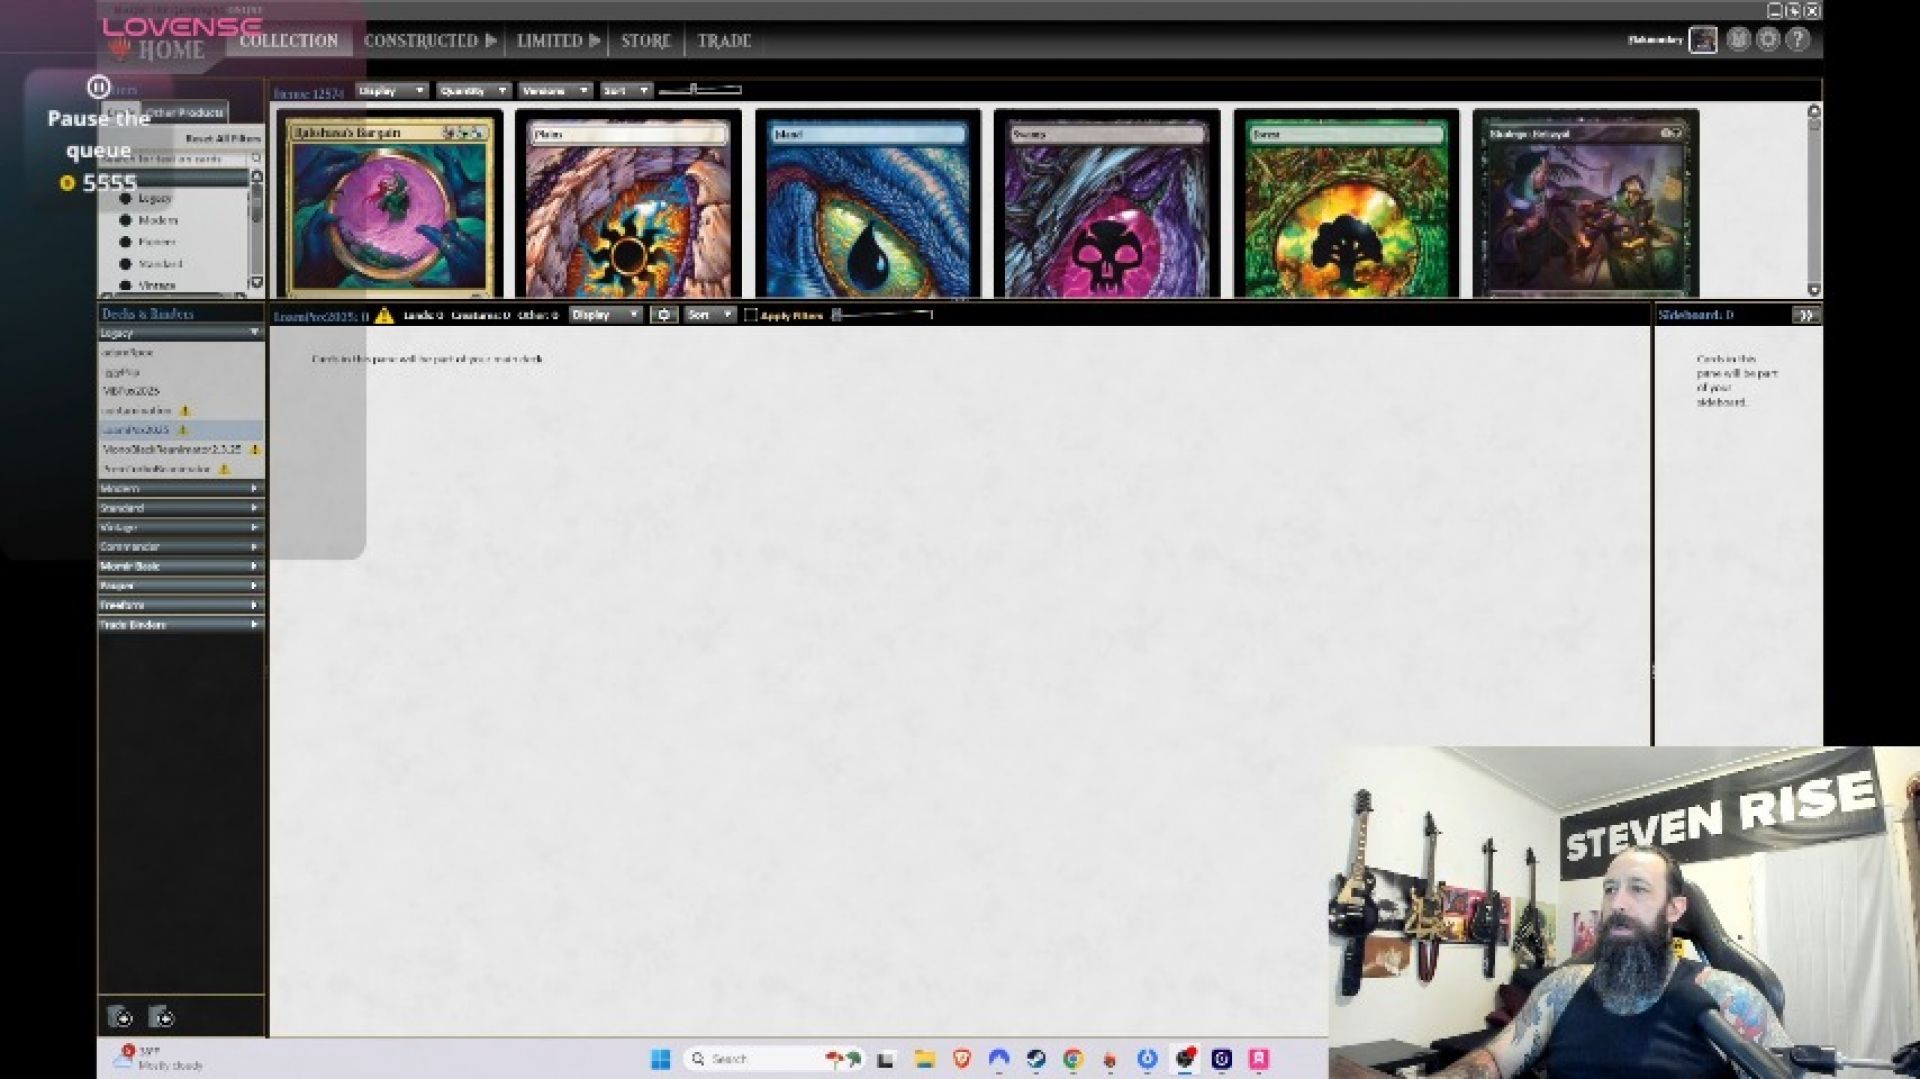Open the settings gear near the account name
The width and height of the screenshot is (1920, 1079).
point(1768,40)
